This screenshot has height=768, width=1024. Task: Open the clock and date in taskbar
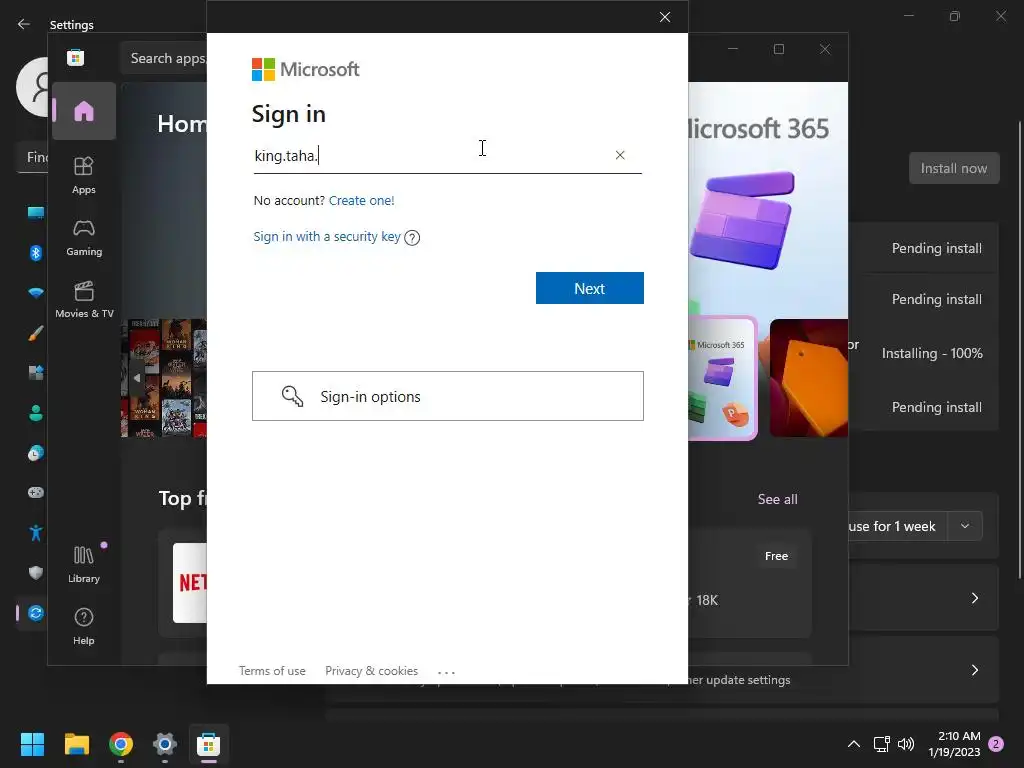click(954, 744)
